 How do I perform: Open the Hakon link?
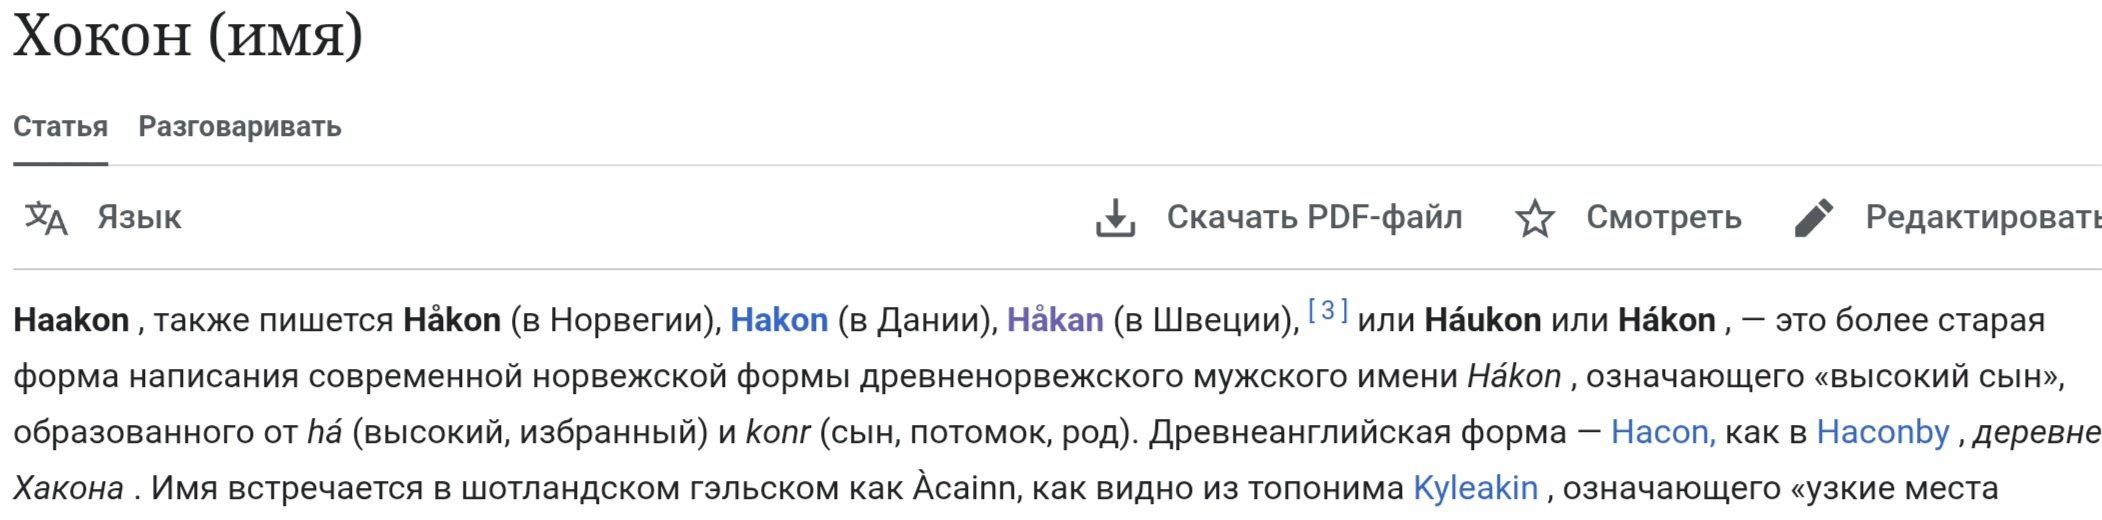779,320
